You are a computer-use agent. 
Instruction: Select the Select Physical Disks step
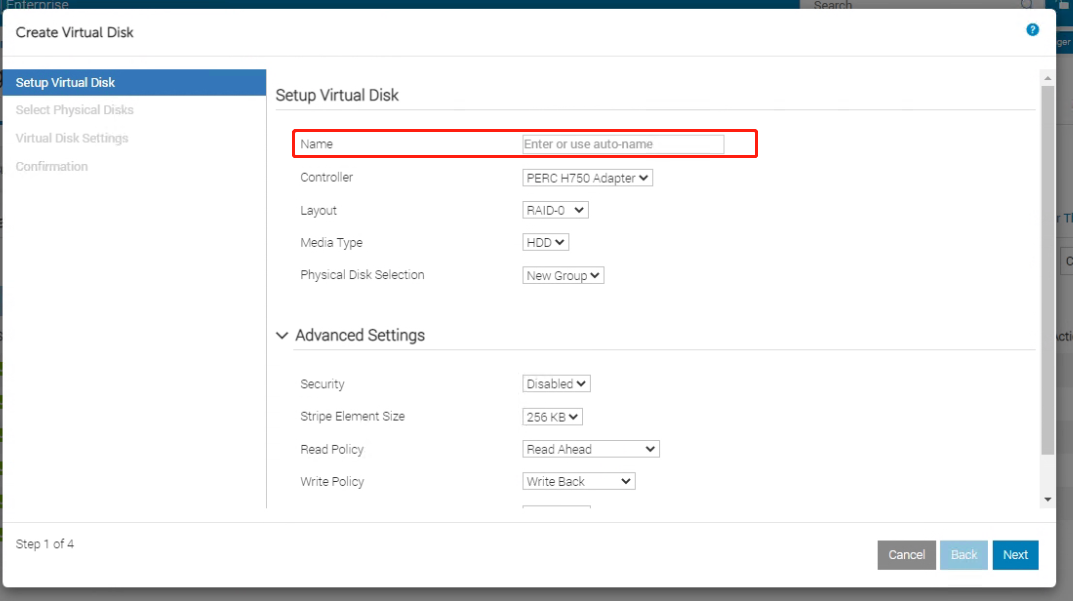click(x=75, y=110)
